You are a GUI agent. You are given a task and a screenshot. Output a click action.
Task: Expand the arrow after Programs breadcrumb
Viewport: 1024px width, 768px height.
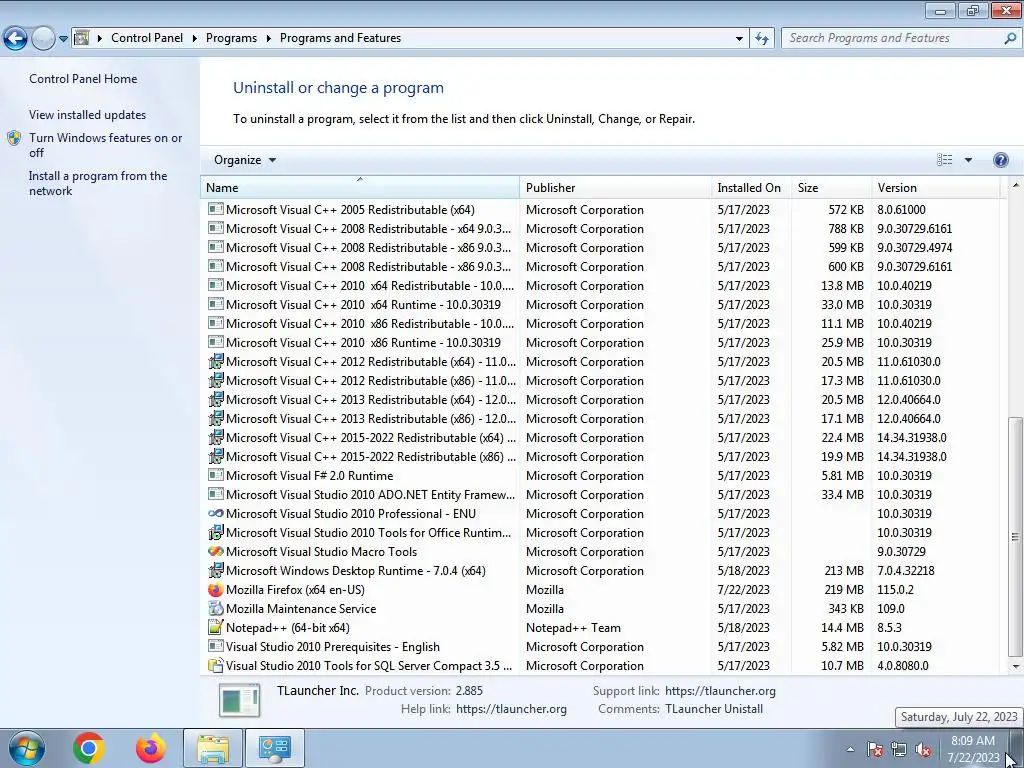(x=268, y=39)
